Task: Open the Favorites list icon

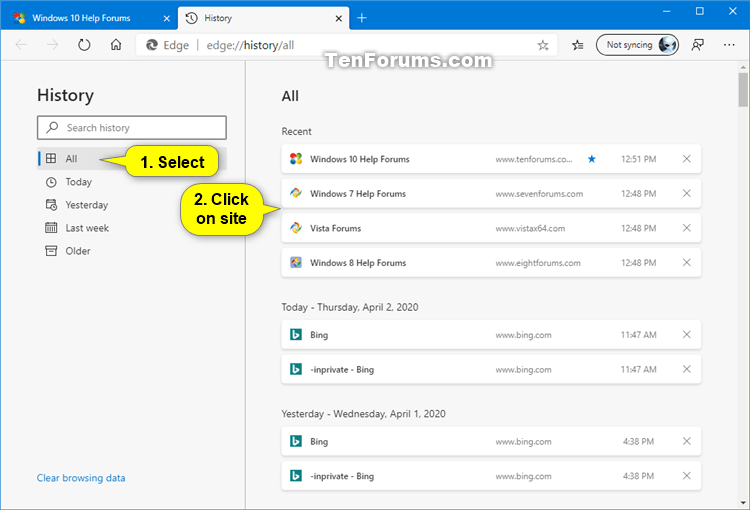Action: click(578, 45)
